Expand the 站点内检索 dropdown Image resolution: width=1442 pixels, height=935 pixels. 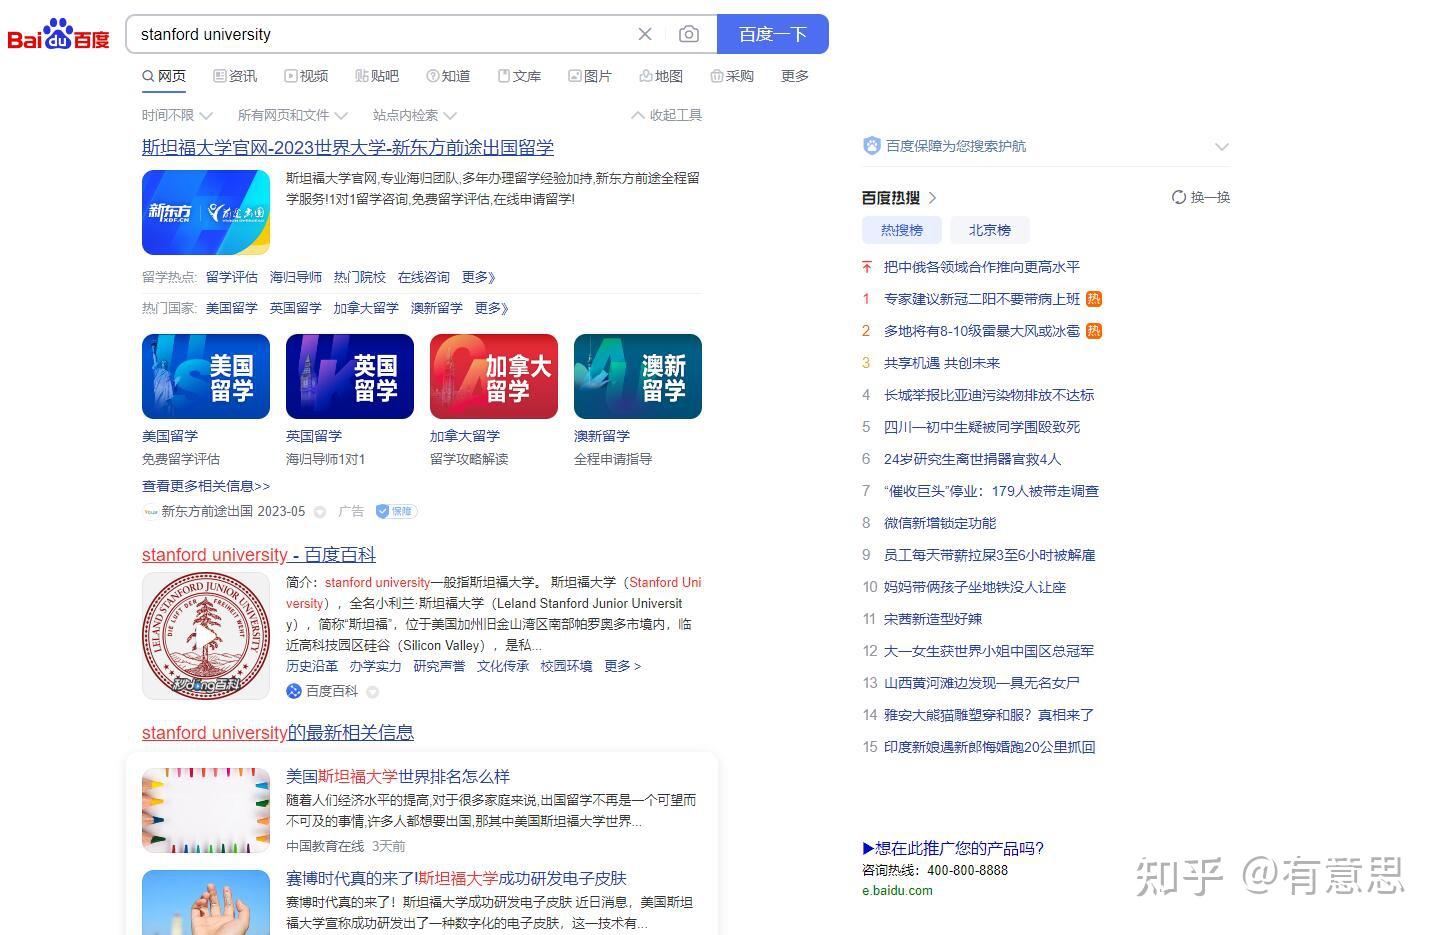(414, 115)
